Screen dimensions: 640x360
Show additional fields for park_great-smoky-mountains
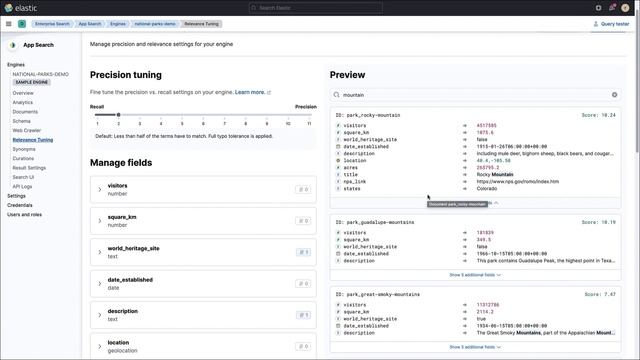pyautogui.click(x=475, y=347)
